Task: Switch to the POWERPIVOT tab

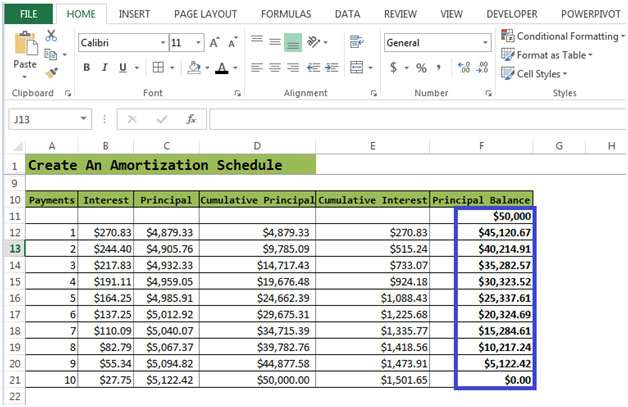Action: tap(591, 14)
